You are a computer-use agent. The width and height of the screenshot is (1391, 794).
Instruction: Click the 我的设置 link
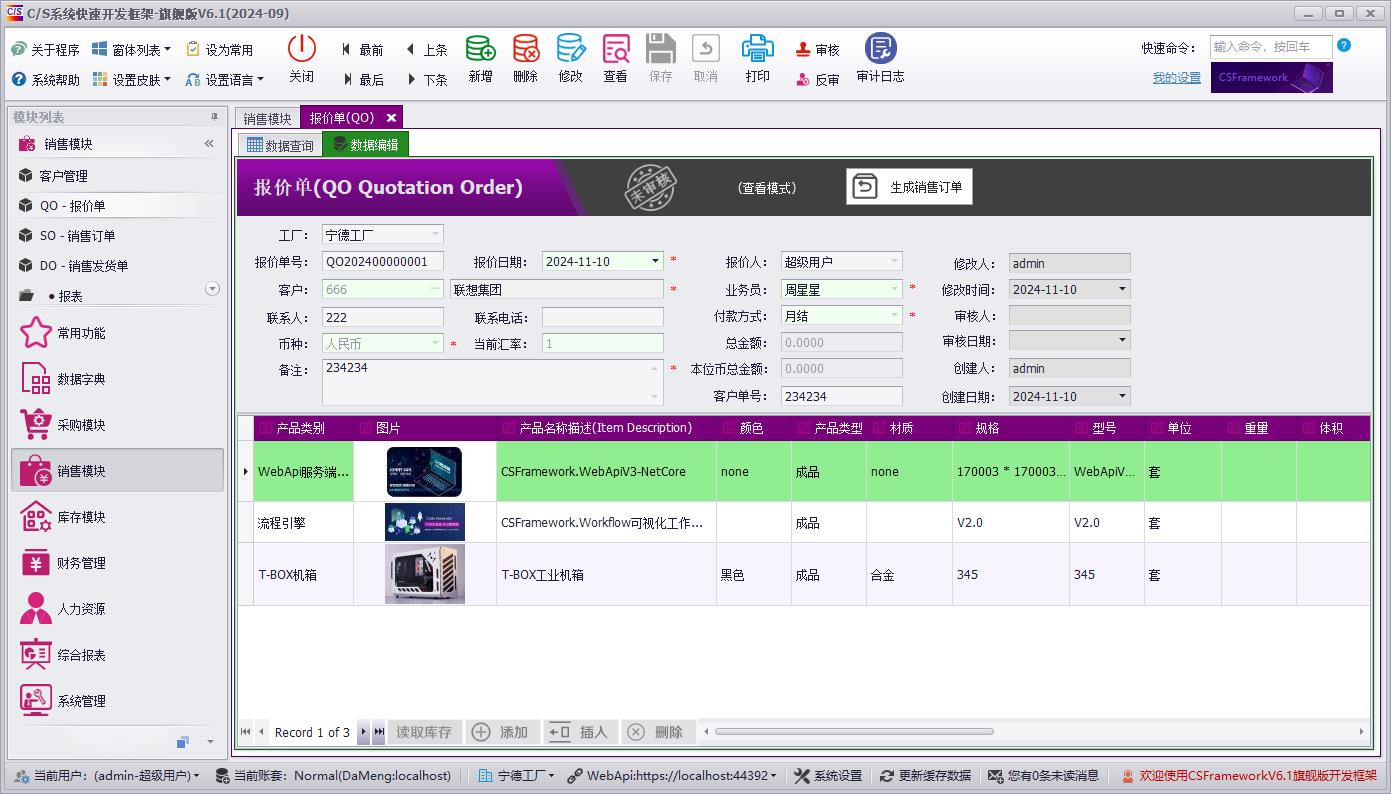coord(1176,78)
